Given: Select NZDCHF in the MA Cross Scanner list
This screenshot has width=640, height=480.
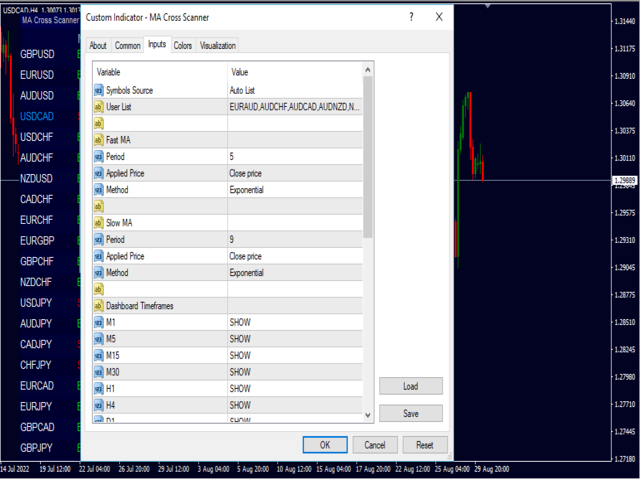Looking at the screenshot, I should [36, 282].
